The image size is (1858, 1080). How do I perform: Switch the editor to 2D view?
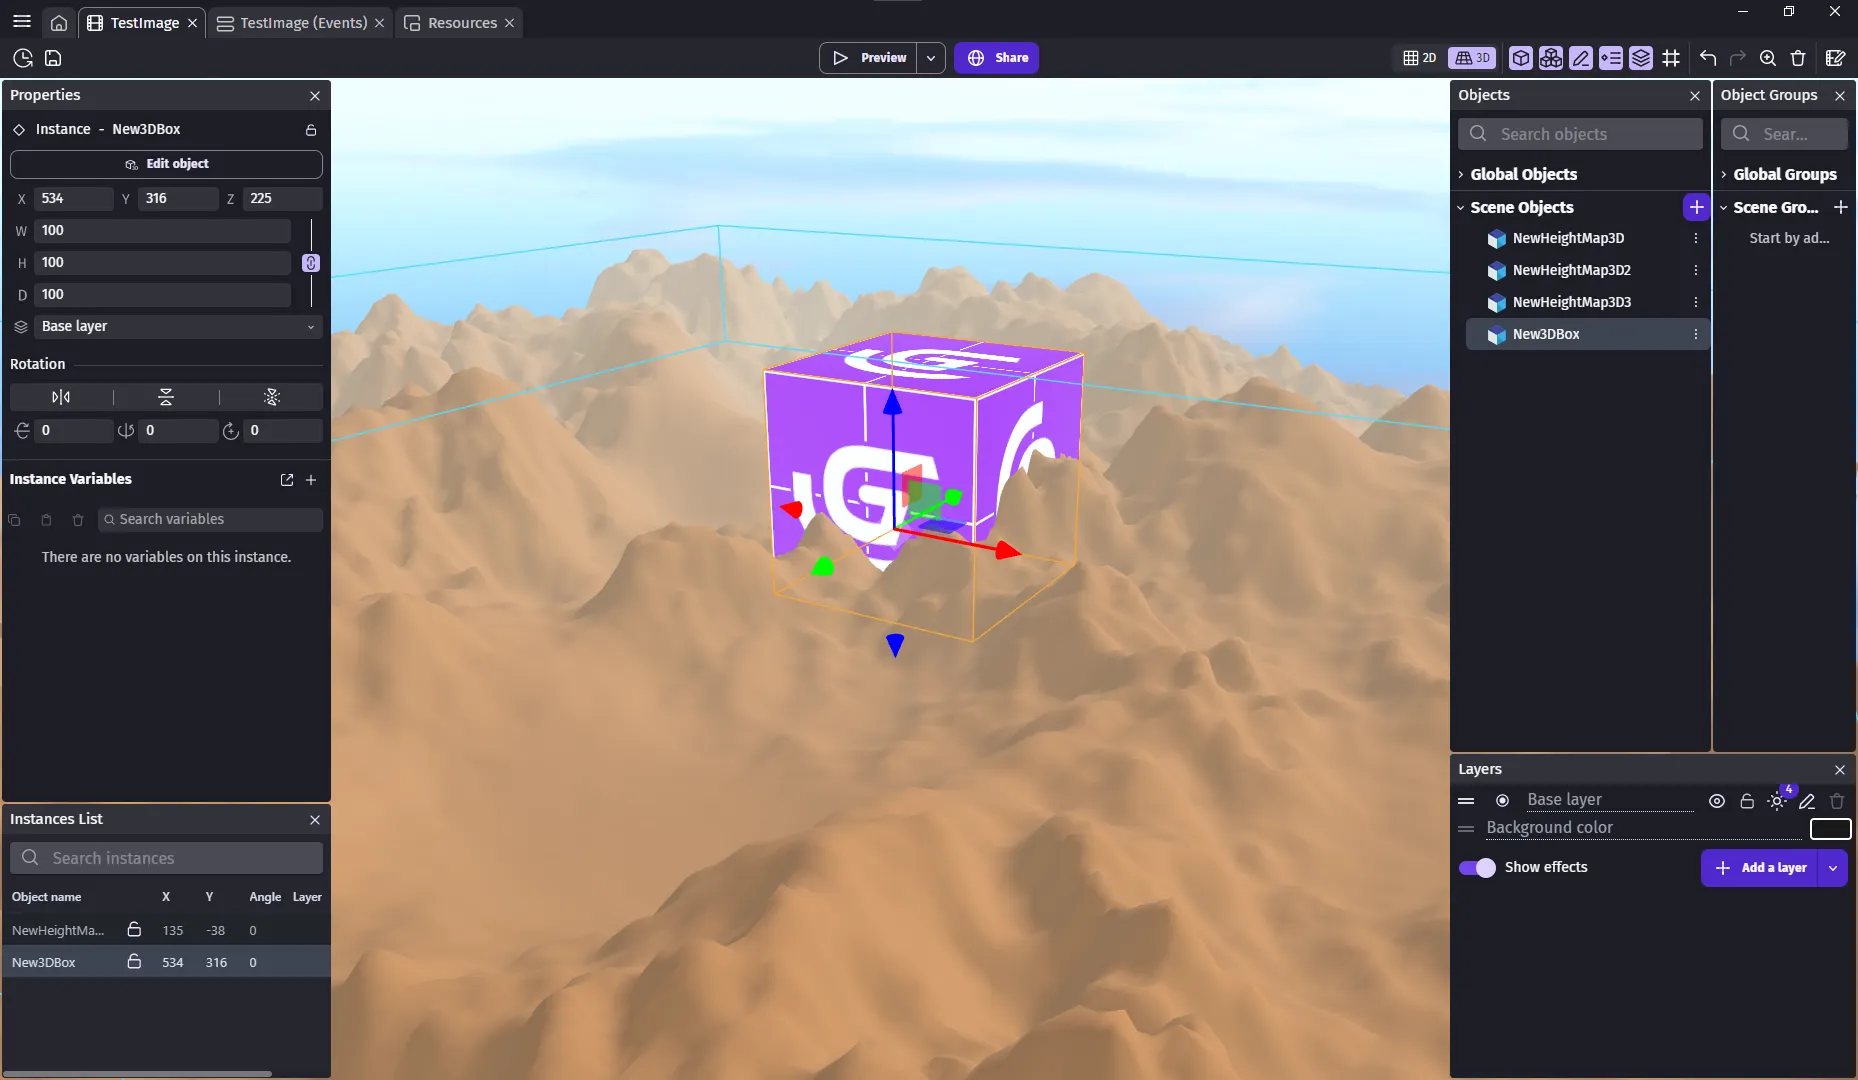click(1420, 58)
